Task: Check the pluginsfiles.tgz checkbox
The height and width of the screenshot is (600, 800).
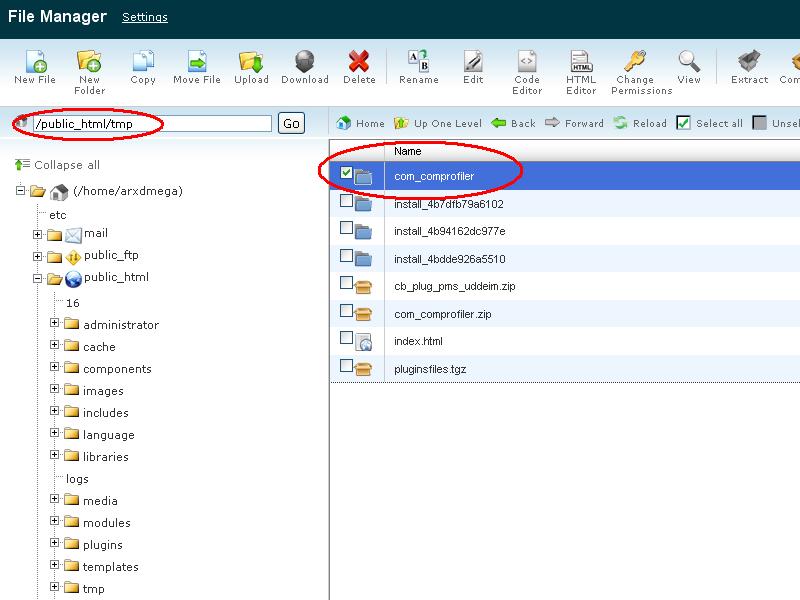Action: pyautogui.click(x=346, y=365)
